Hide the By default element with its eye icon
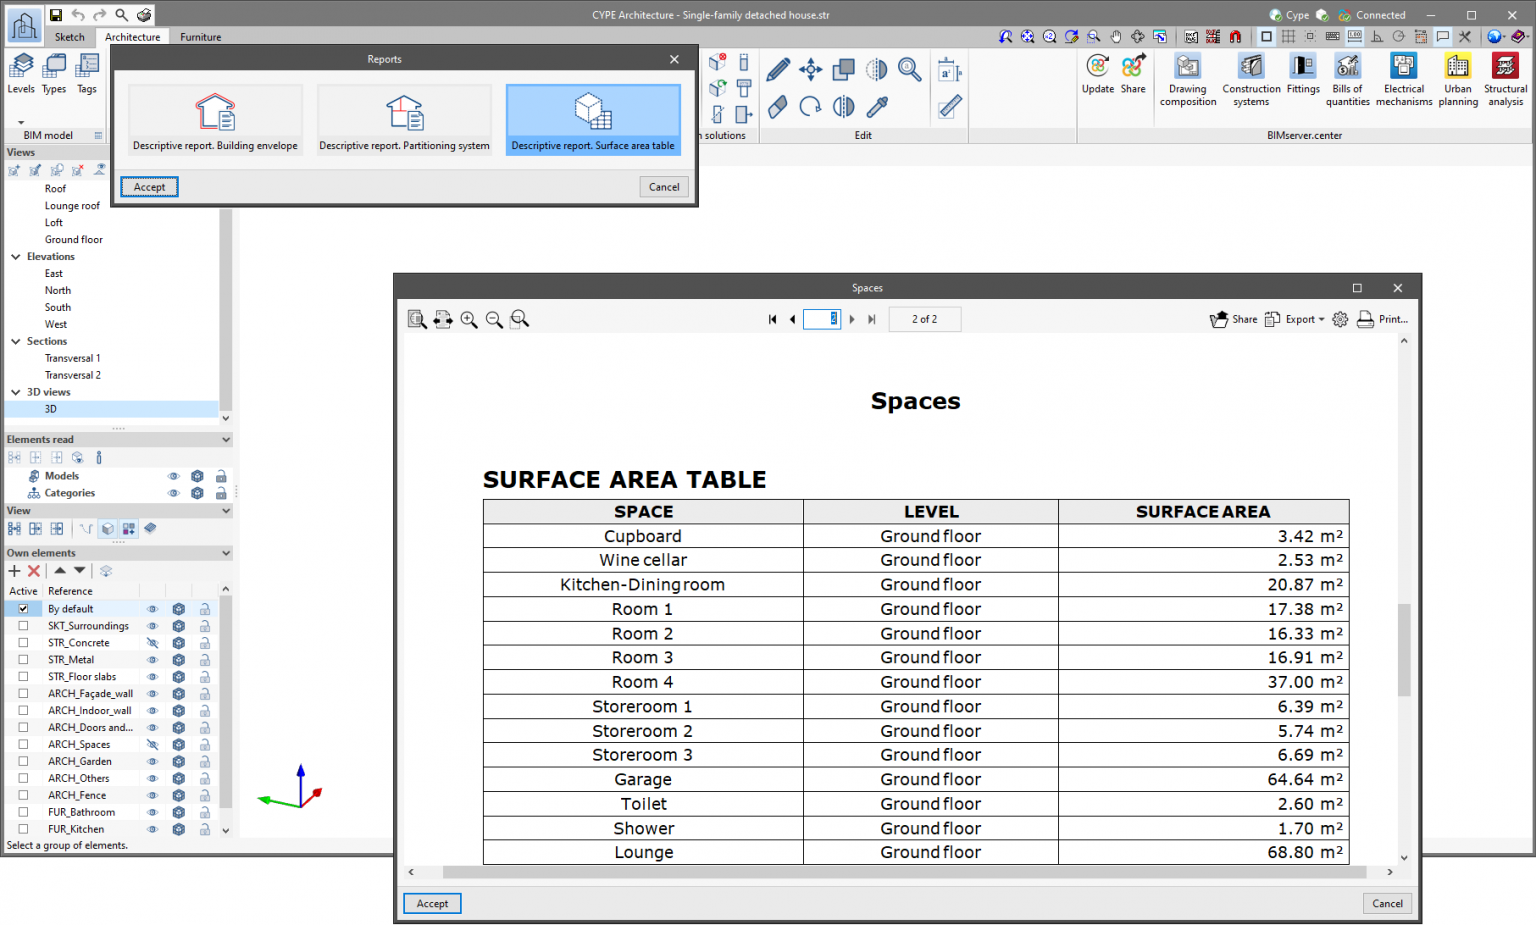 [152, 608]
